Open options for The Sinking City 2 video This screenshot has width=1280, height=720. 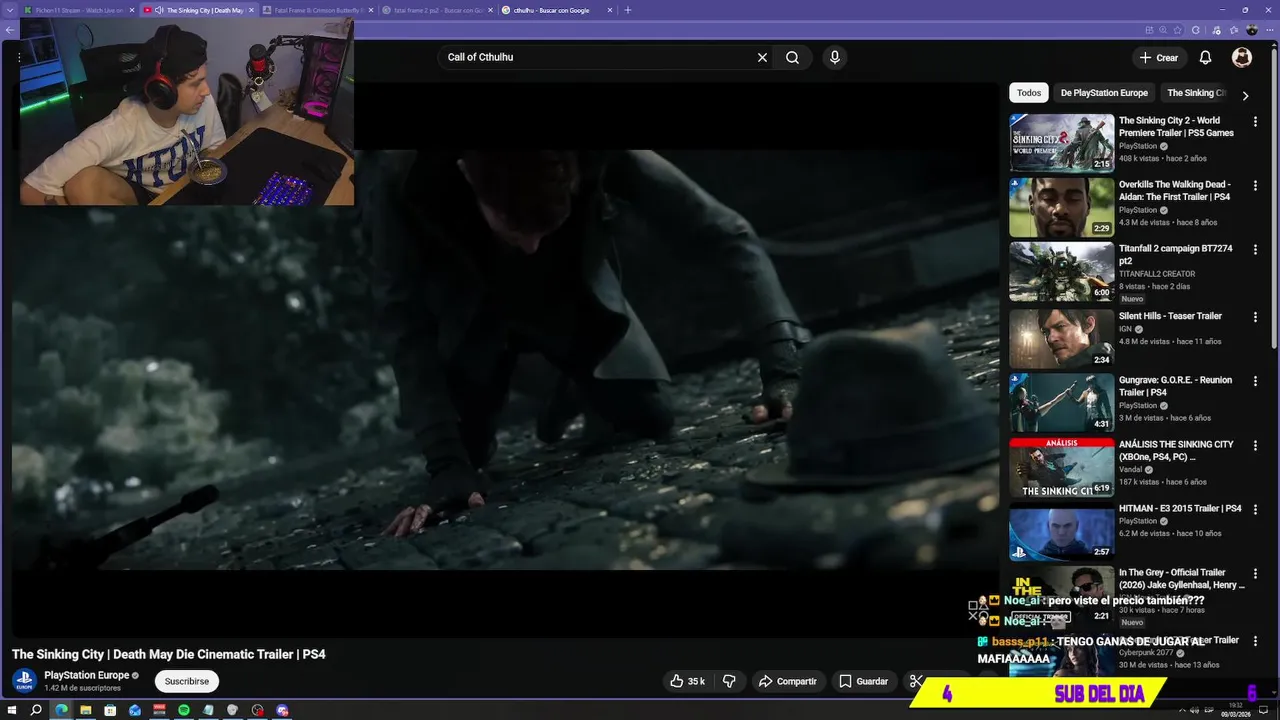pyautogui.click(x=1255, y=122)
